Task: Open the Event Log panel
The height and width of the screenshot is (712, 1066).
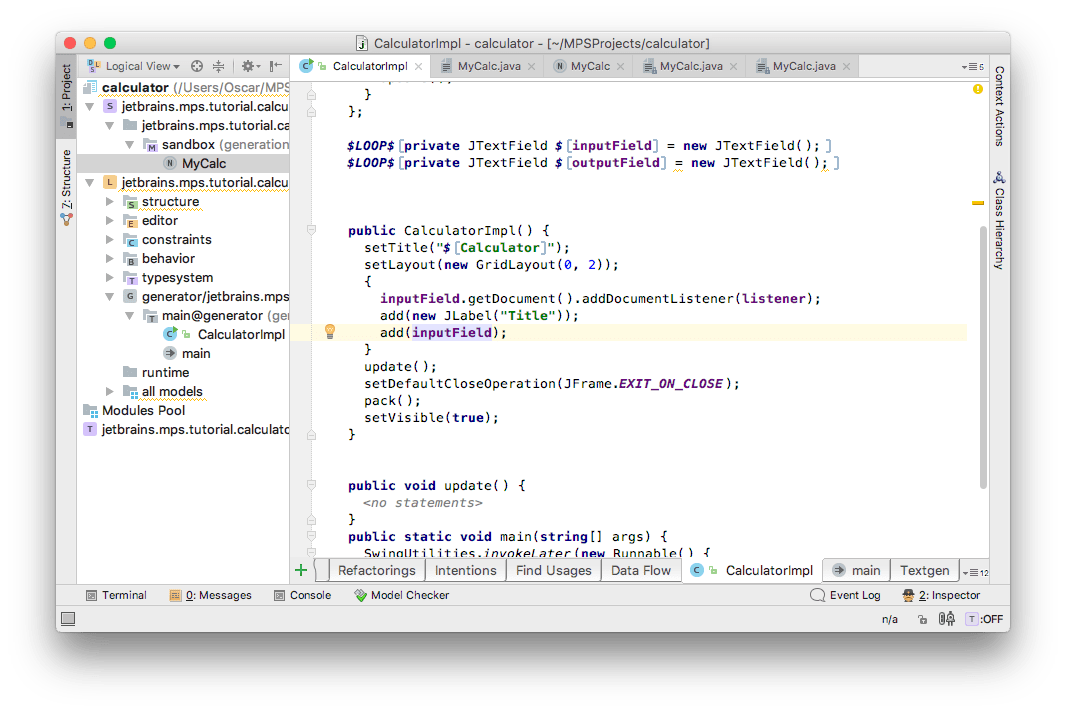Action: coord(845,595)
